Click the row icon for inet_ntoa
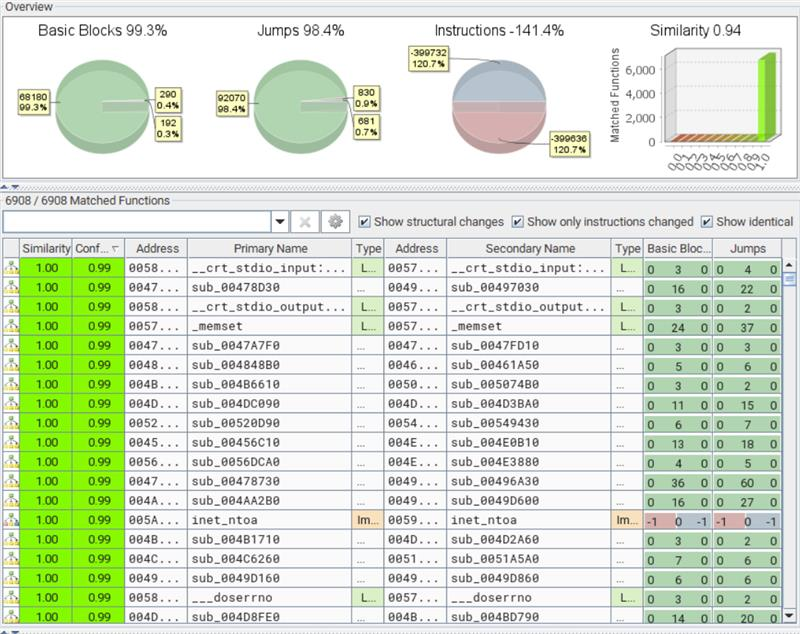 [10, 521]
